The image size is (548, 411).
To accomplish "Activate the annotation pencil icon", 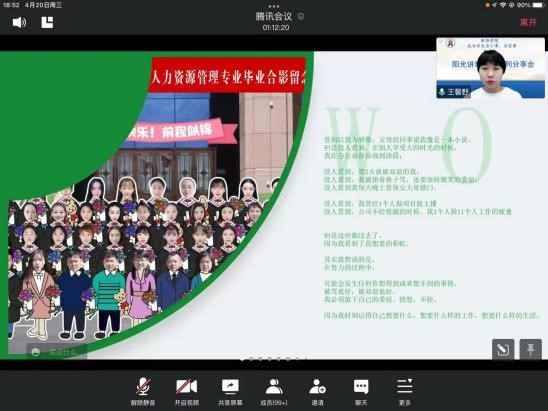I will coord(503,349).
